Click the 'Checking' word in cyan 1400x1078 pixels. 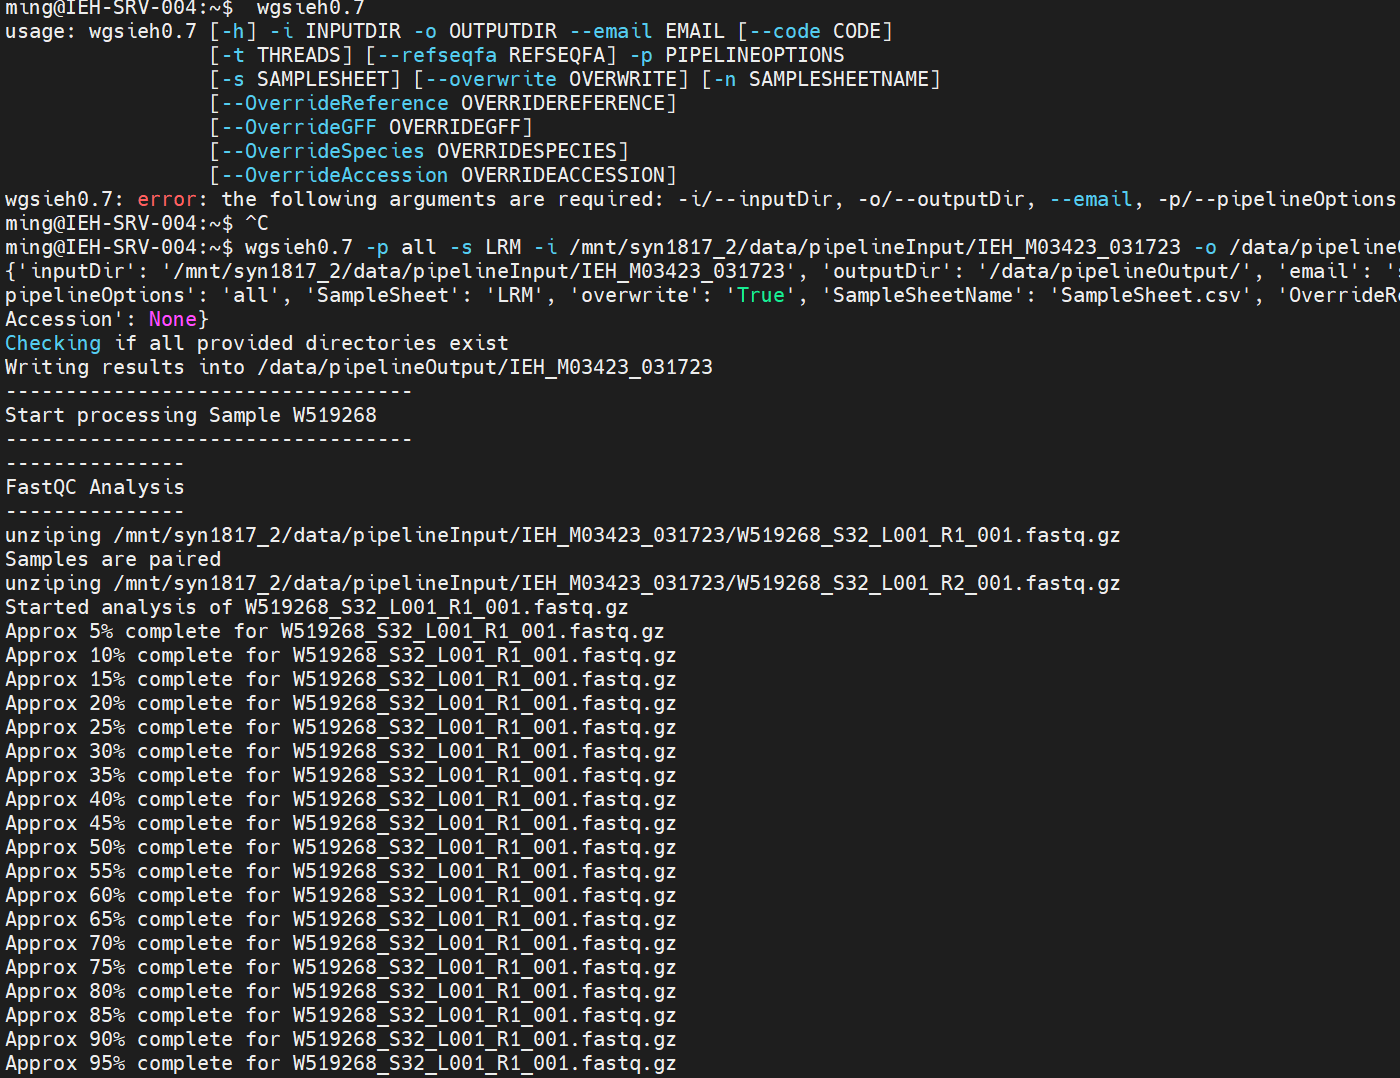tap(53, 343)
